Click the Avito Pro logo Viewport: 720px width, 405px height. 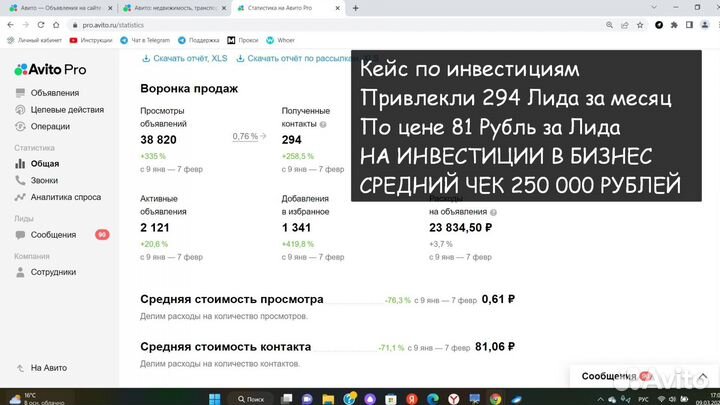click(51, 70)
